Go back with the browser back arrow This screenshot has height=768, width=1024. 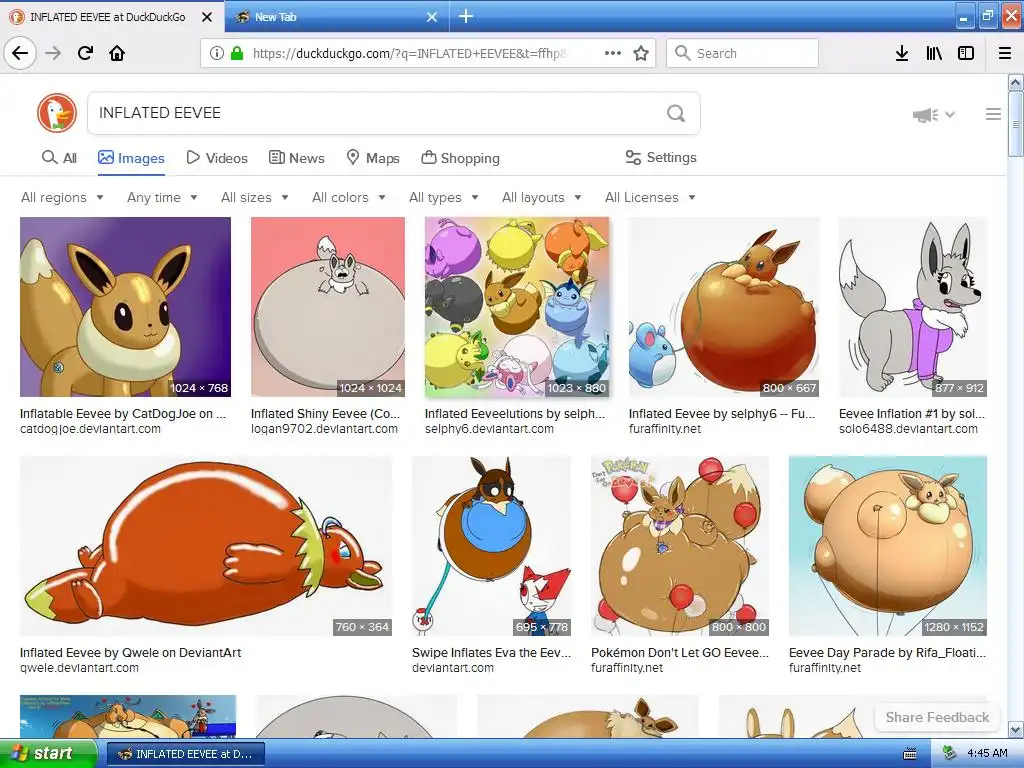[x=20, y=53]
